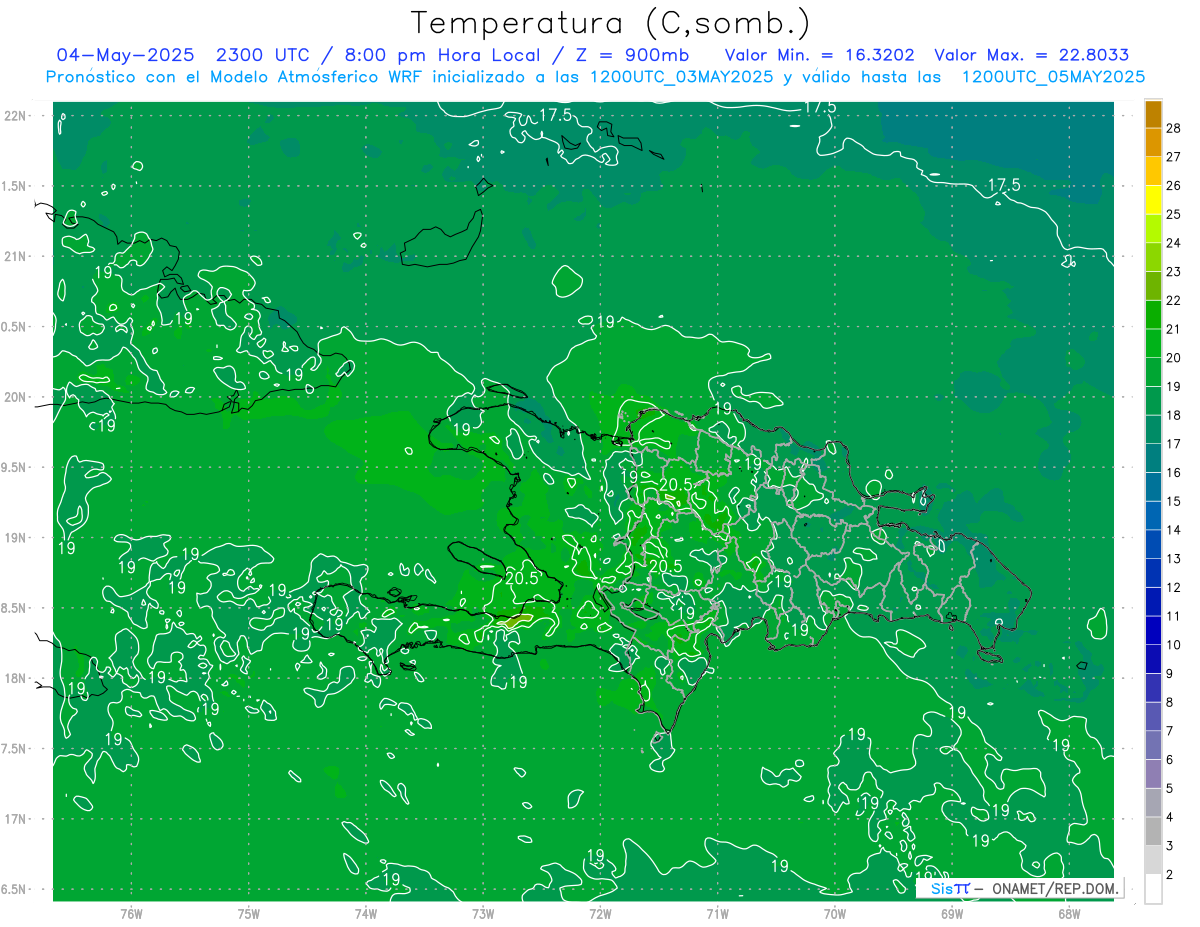This screenshot has width=1200, height=927.
Task: Click the "20N" latitude axis label
Action: tap(15, 397)
